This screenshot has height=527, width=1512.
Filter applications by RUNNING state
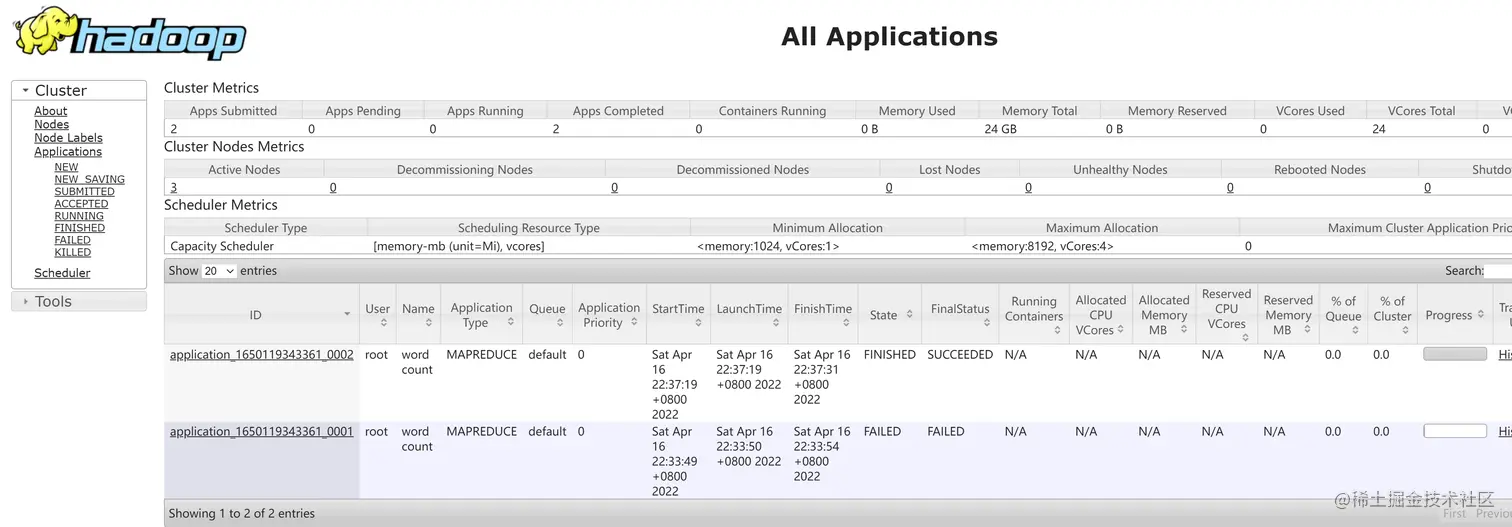click(x=79, y=215)
